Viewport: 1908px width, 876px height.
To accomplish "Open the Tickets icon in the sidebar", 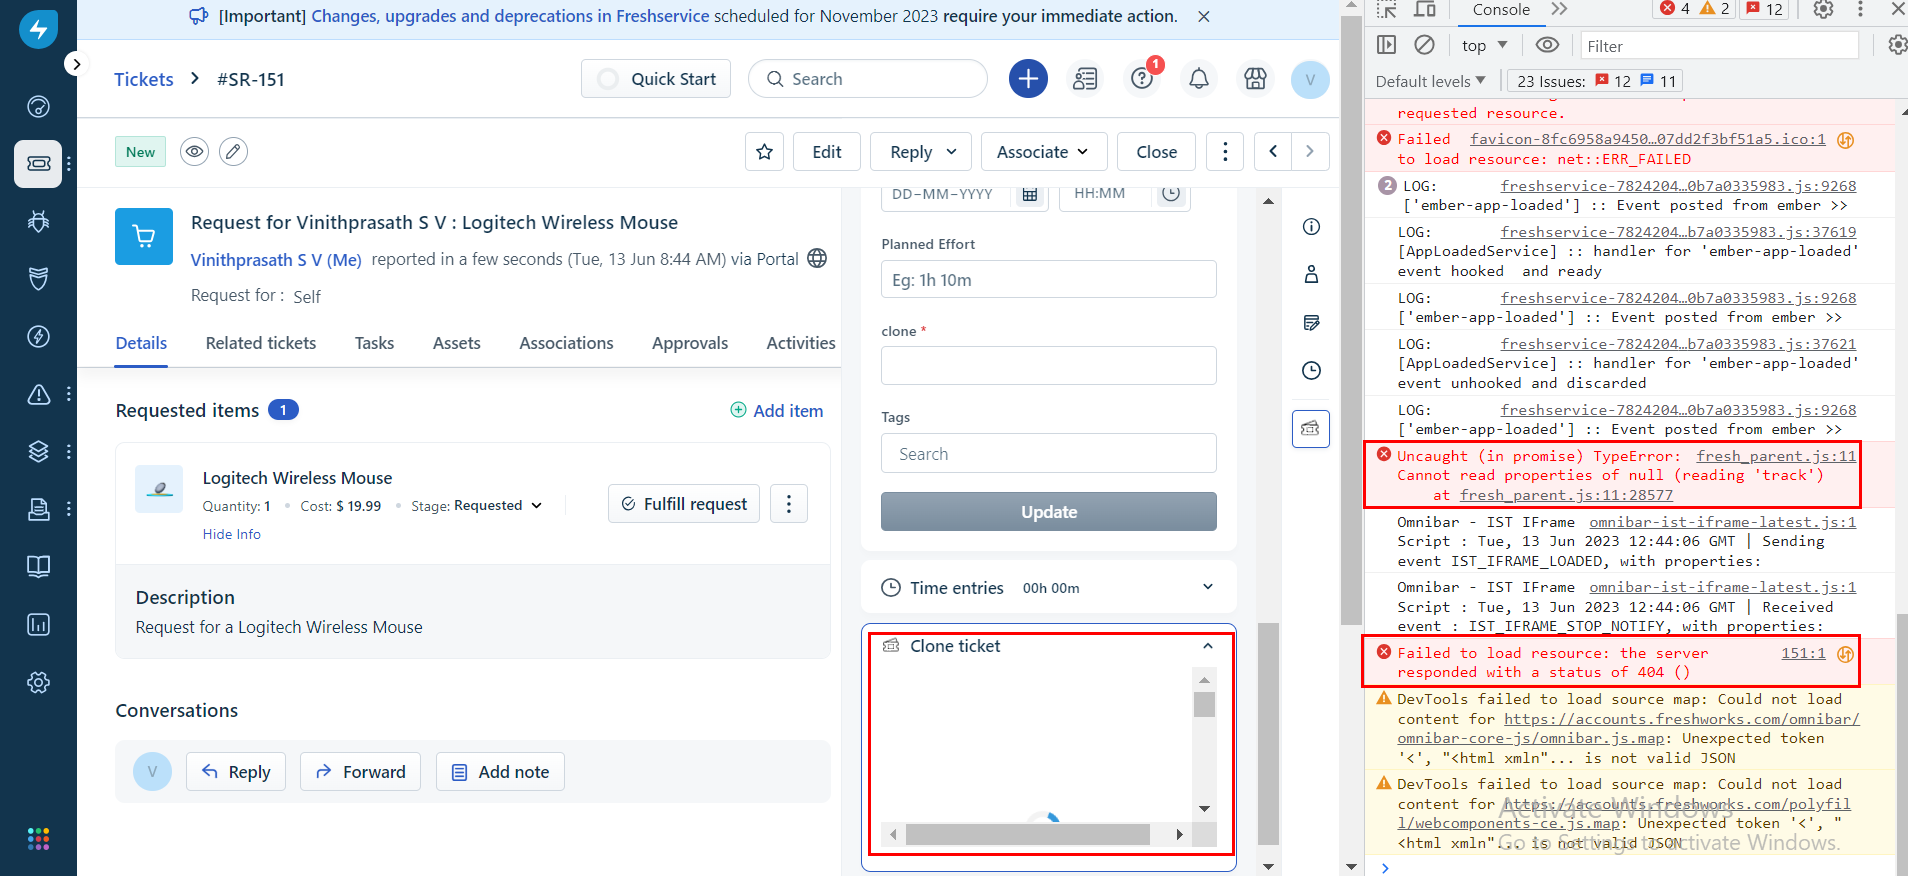I will pos(38,163).
